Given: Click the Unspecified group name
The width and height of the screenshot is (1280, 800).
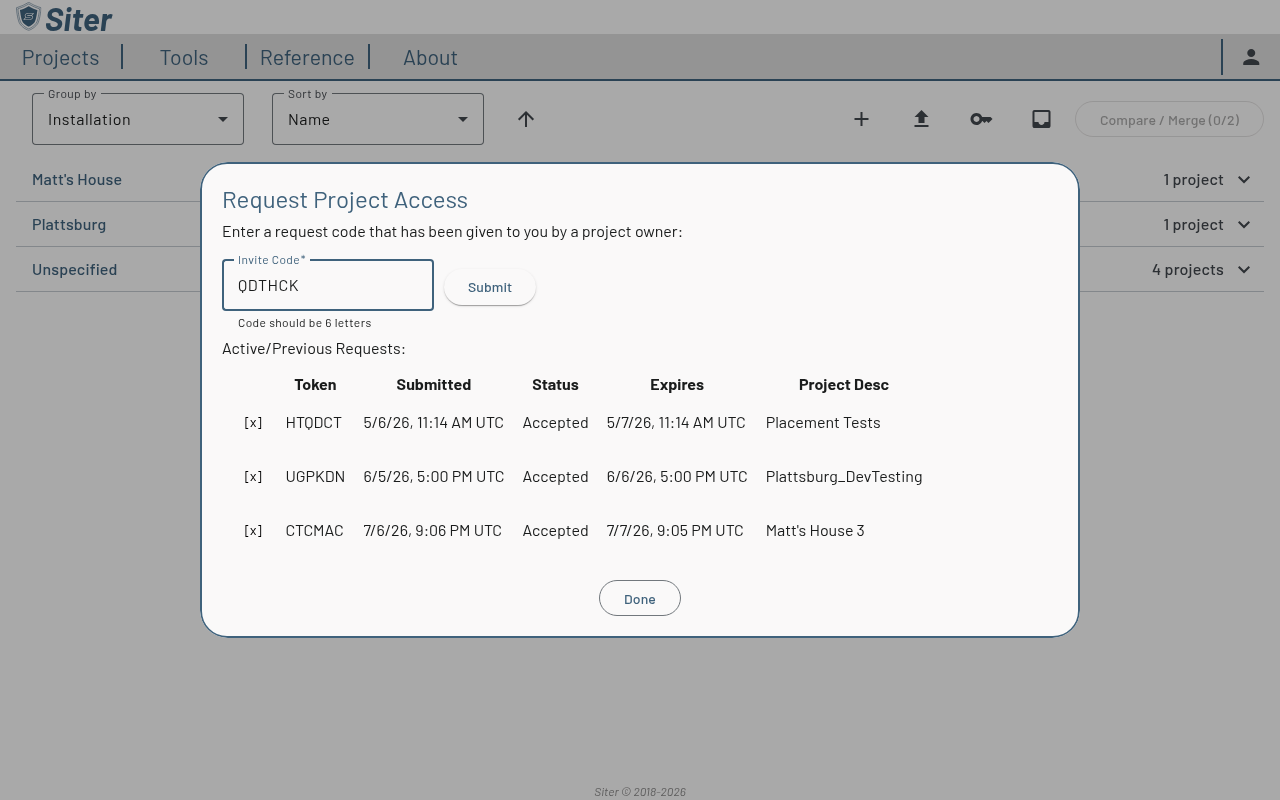Looking at the screenshot, I should tap(74, 269).
